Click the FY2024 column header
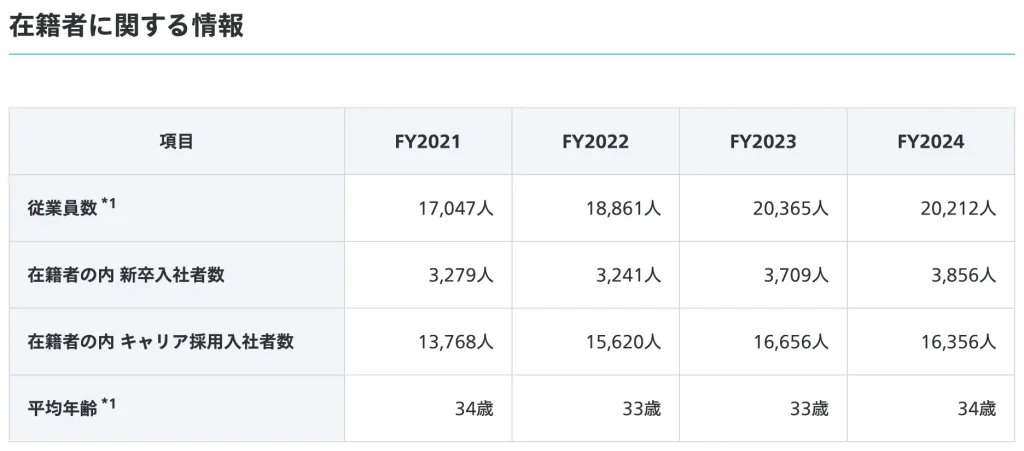 point(930,142)
